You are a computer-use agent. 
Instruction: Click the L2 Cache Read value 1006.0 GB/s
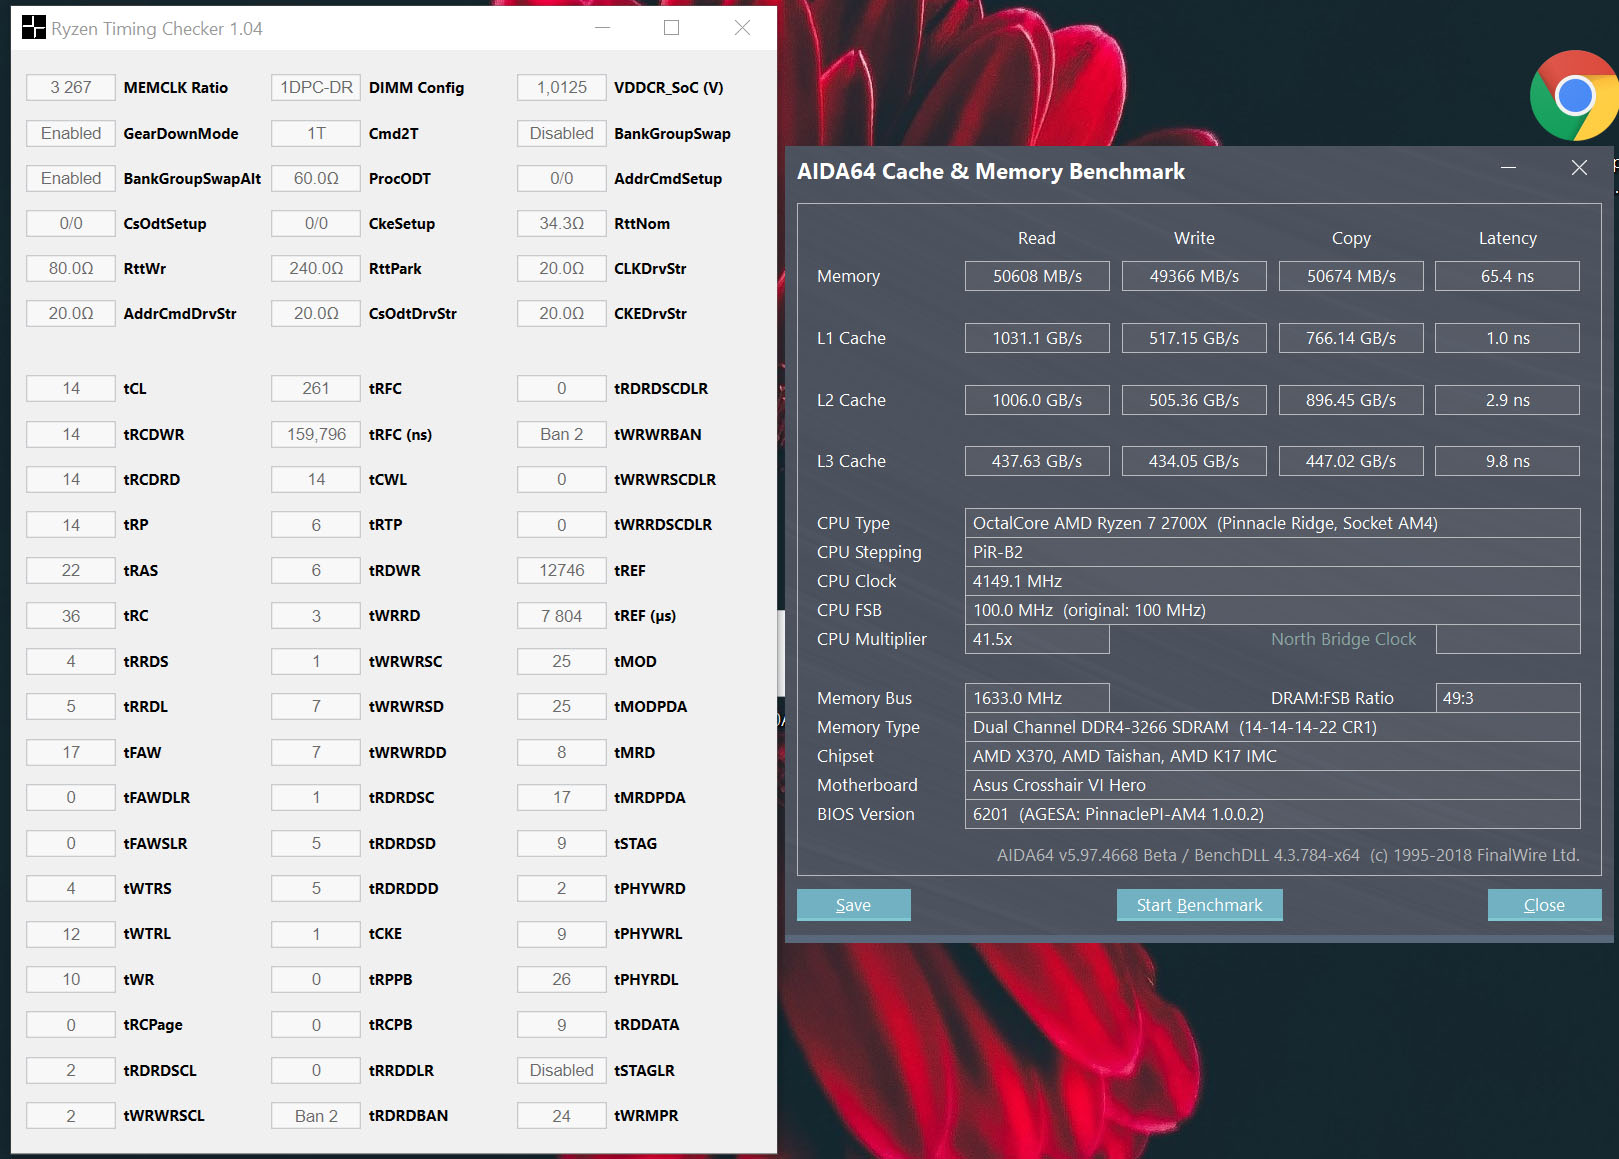(1037, 400)
